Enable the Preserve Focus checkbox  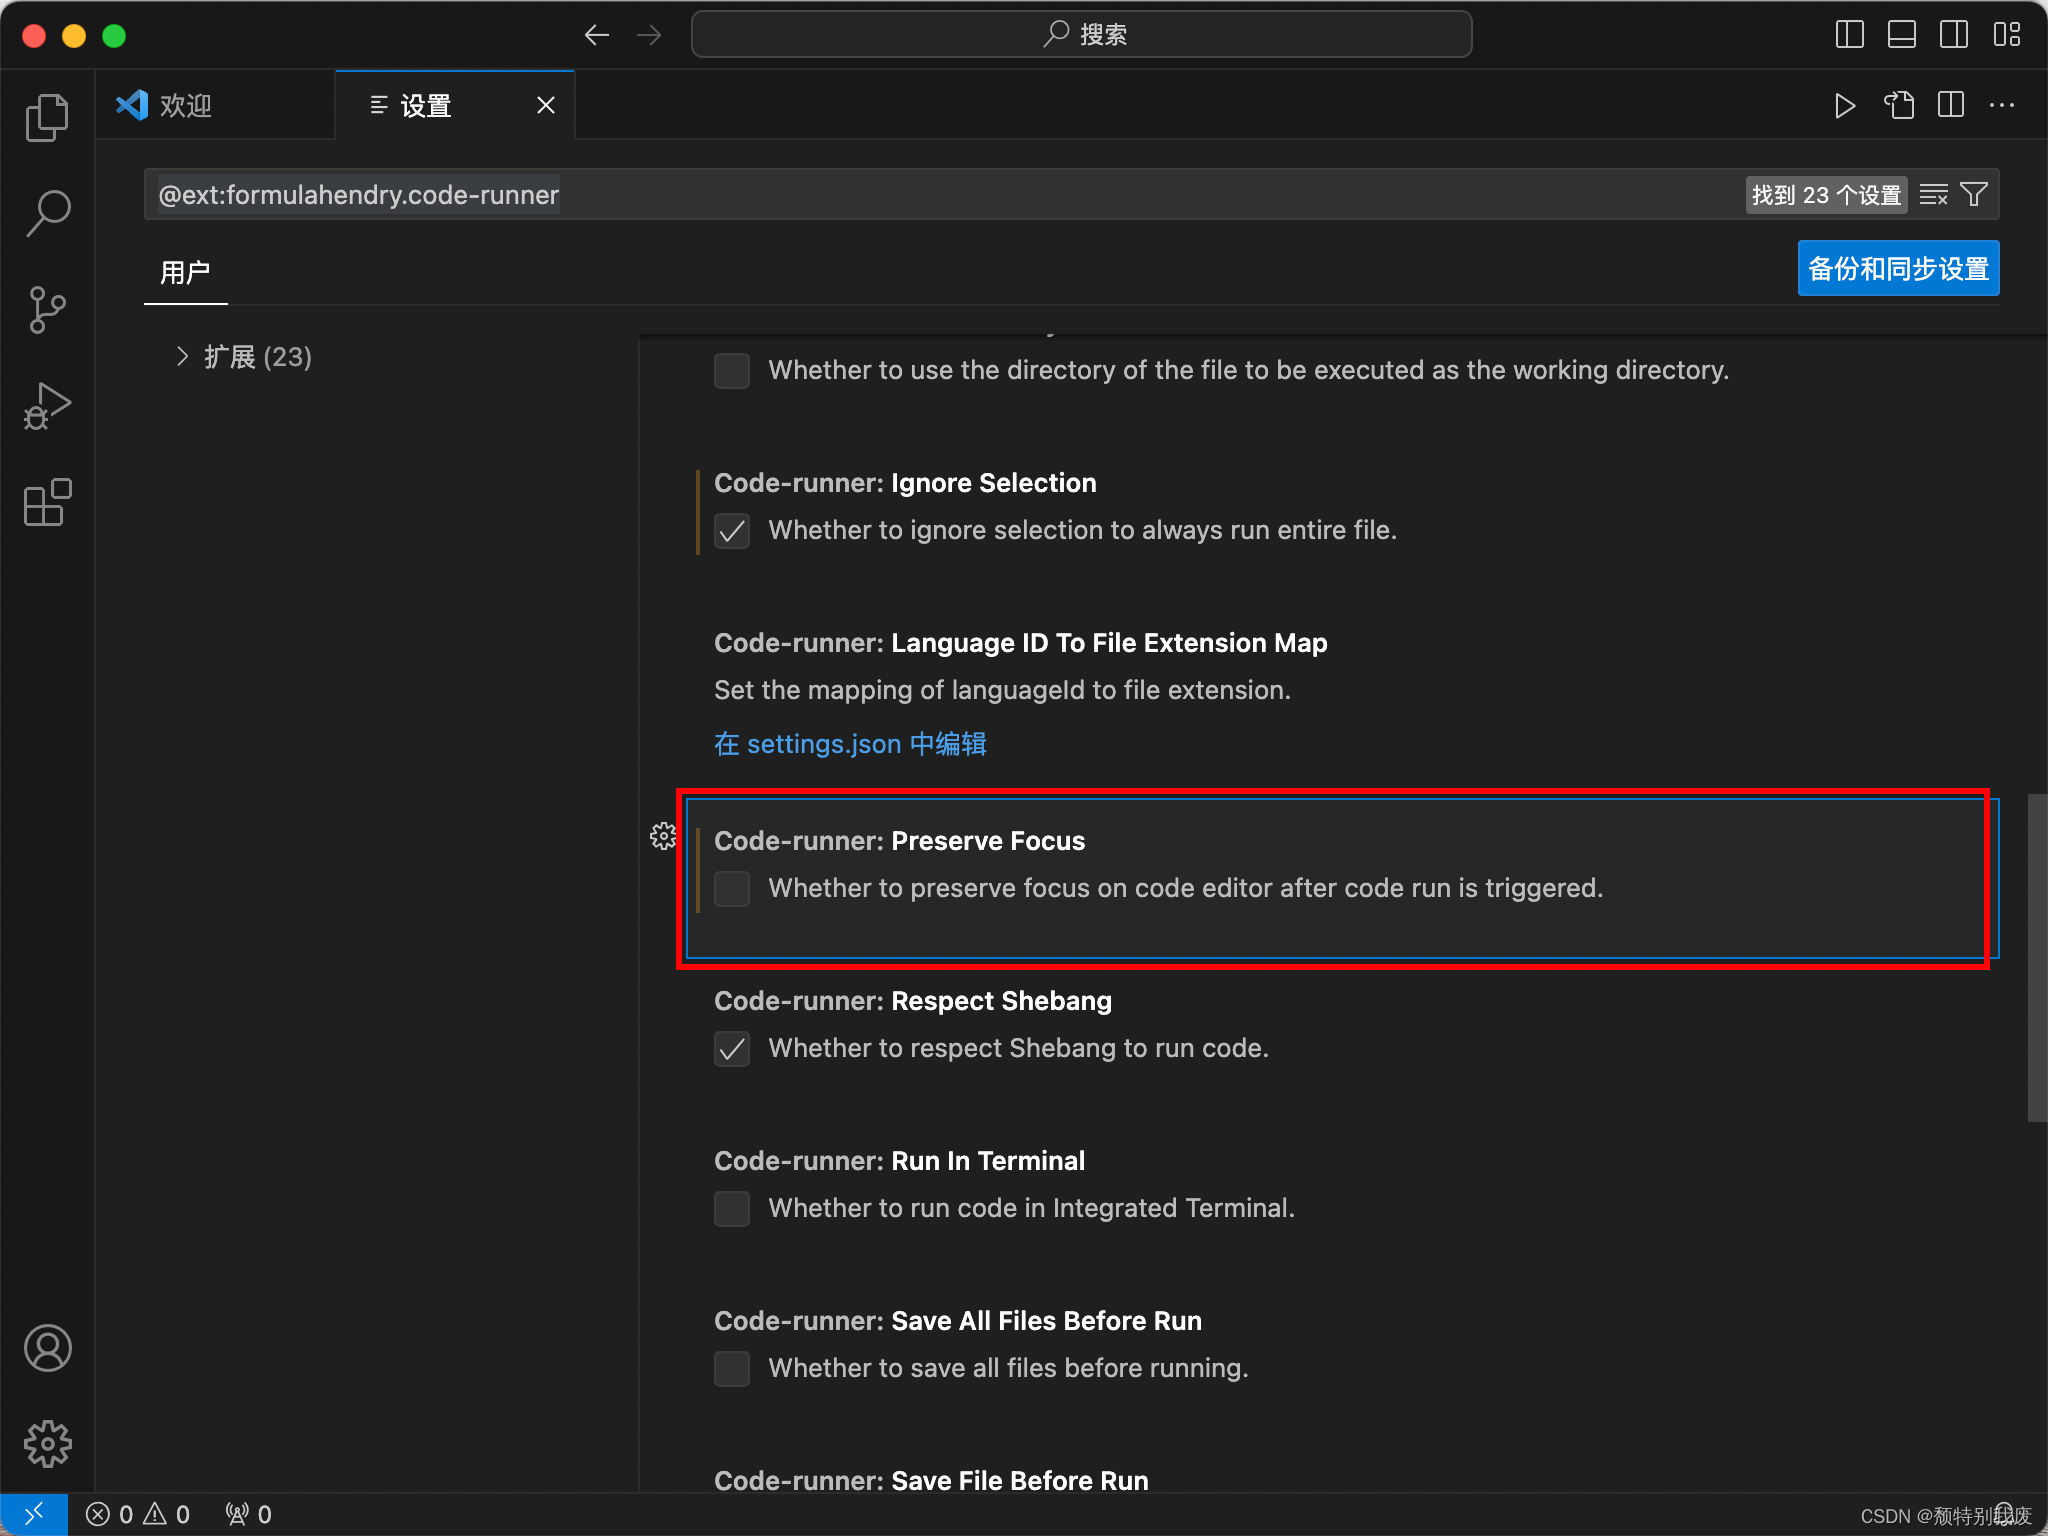click(x=732, y=888)
